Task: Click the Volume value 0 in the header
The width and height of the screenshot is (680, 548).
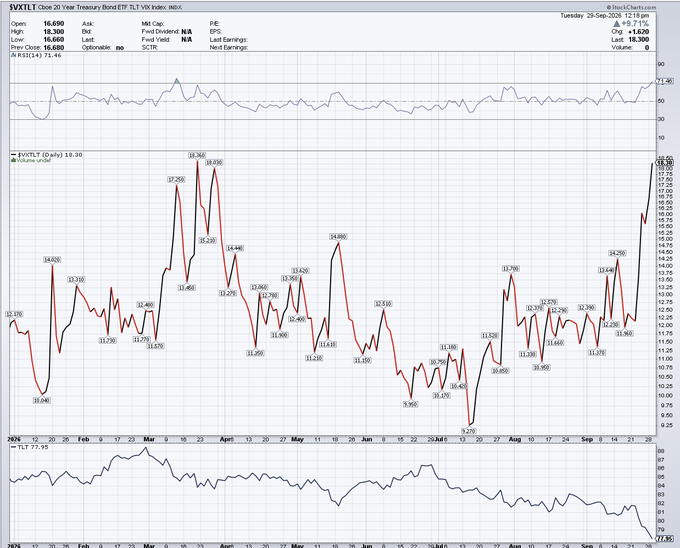Action: (x=647, y=47)
